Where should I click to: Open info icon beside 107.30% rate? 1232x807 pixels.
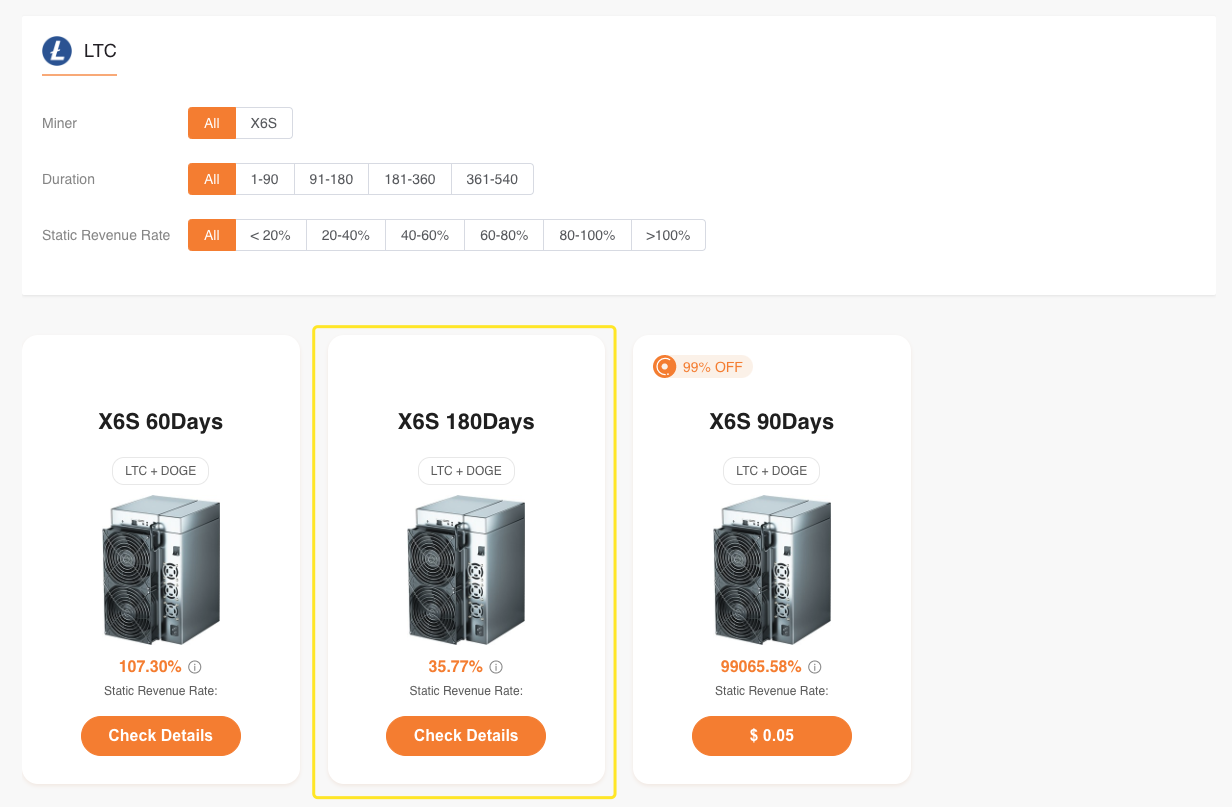point(195,667)
